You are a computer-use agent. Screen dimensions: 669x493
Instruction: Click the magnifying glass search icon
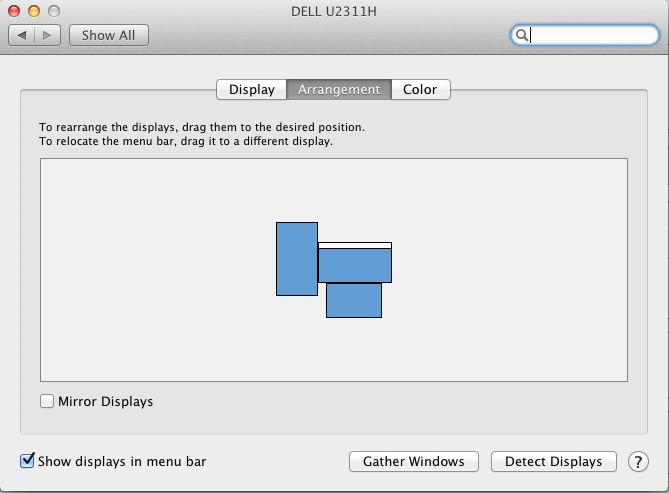click(x=521, y=35)
